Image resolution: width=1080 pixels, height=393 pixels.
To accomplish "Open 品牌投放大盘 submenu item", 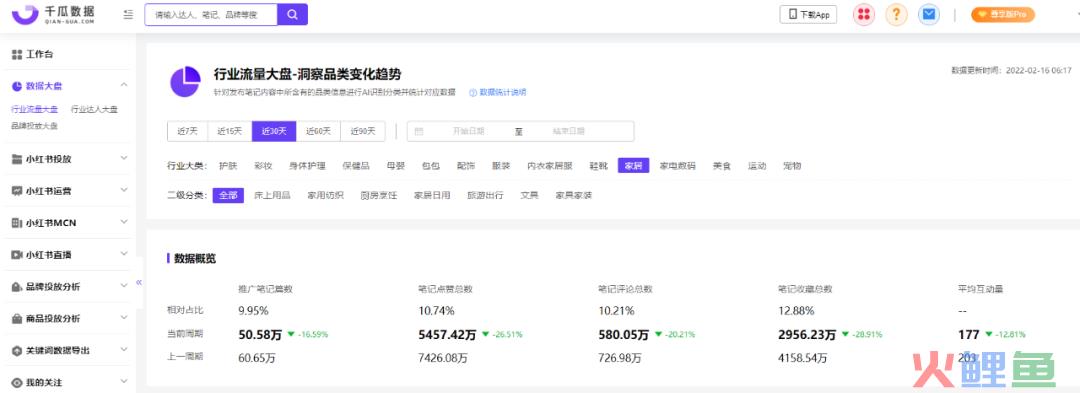I will (34, 126).
